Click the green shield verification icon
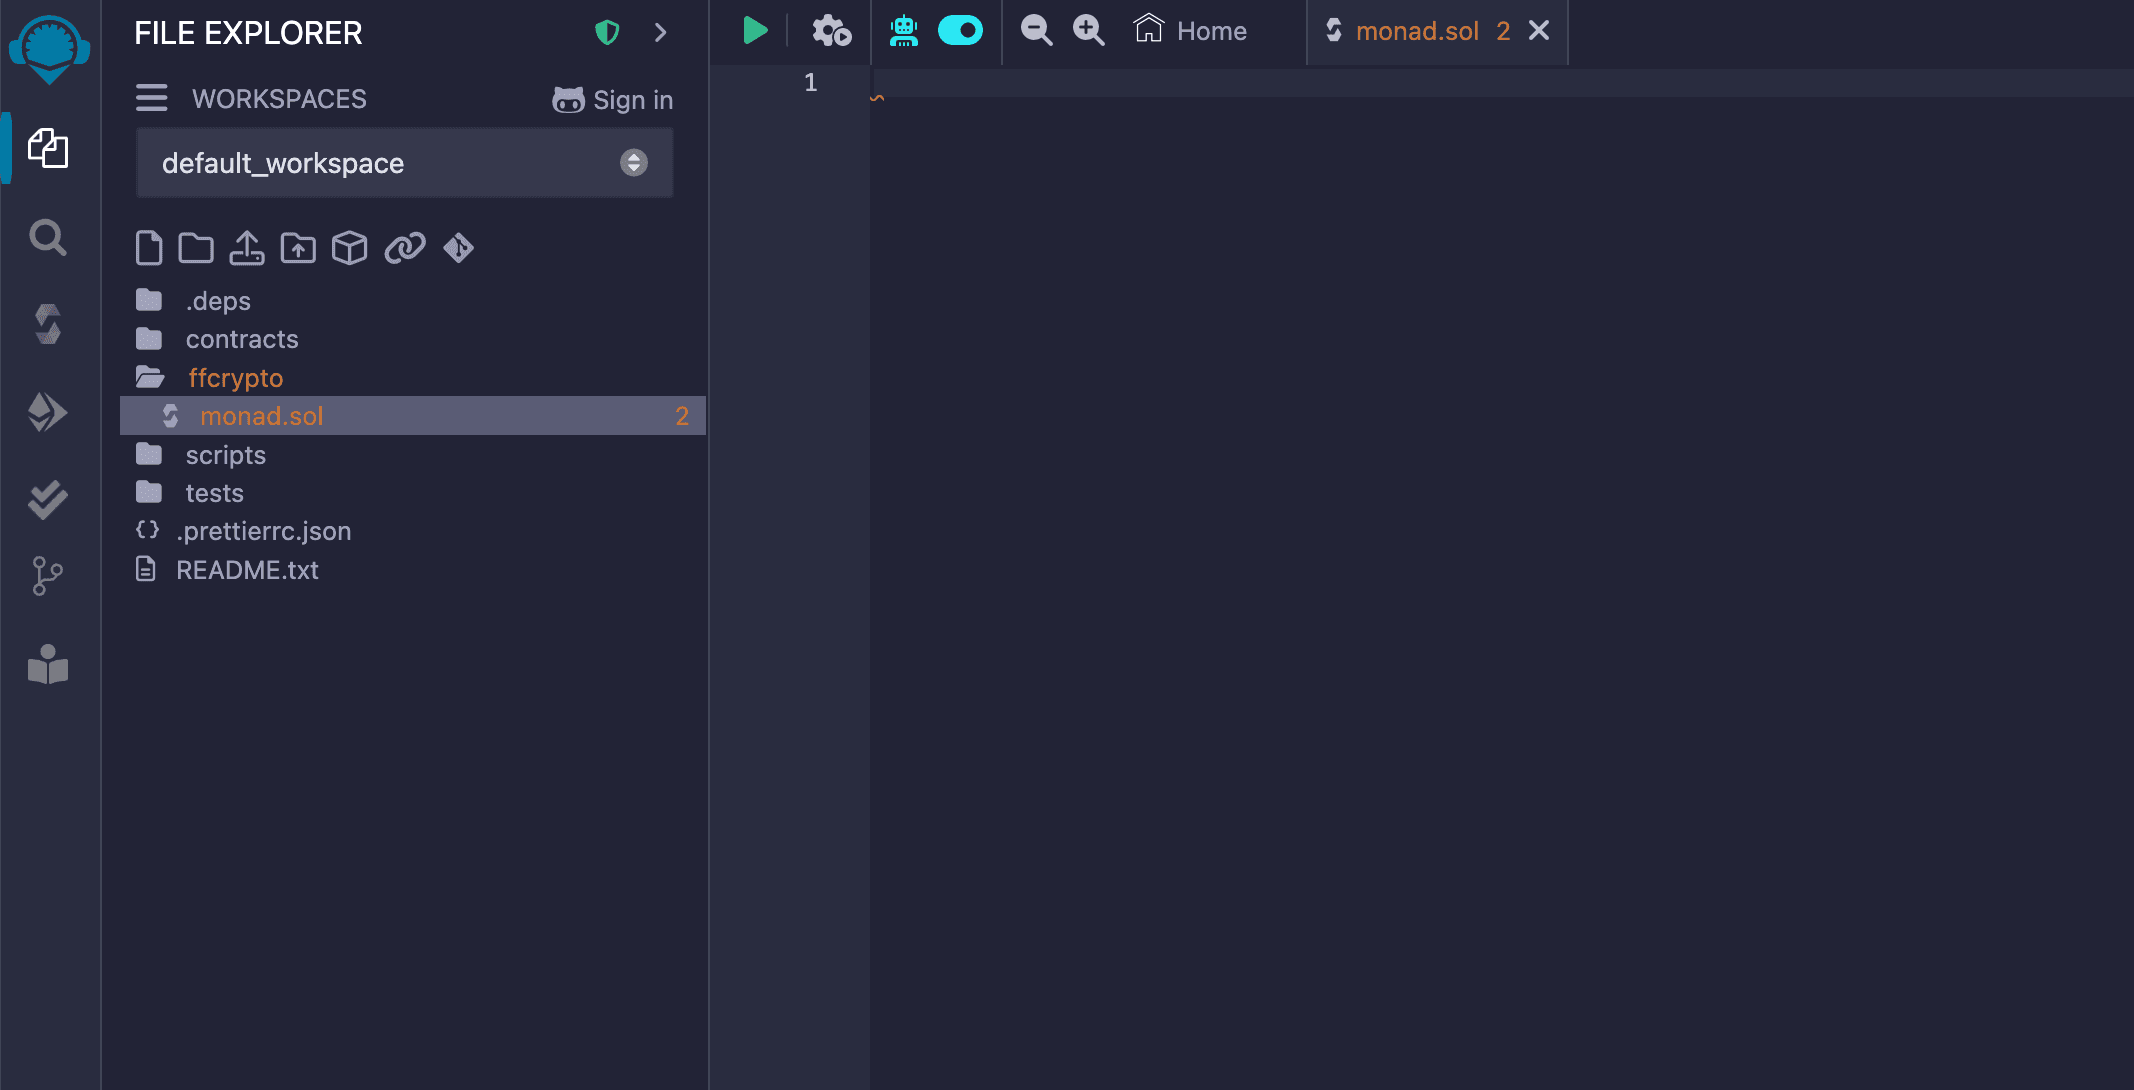 coord(607,33)
